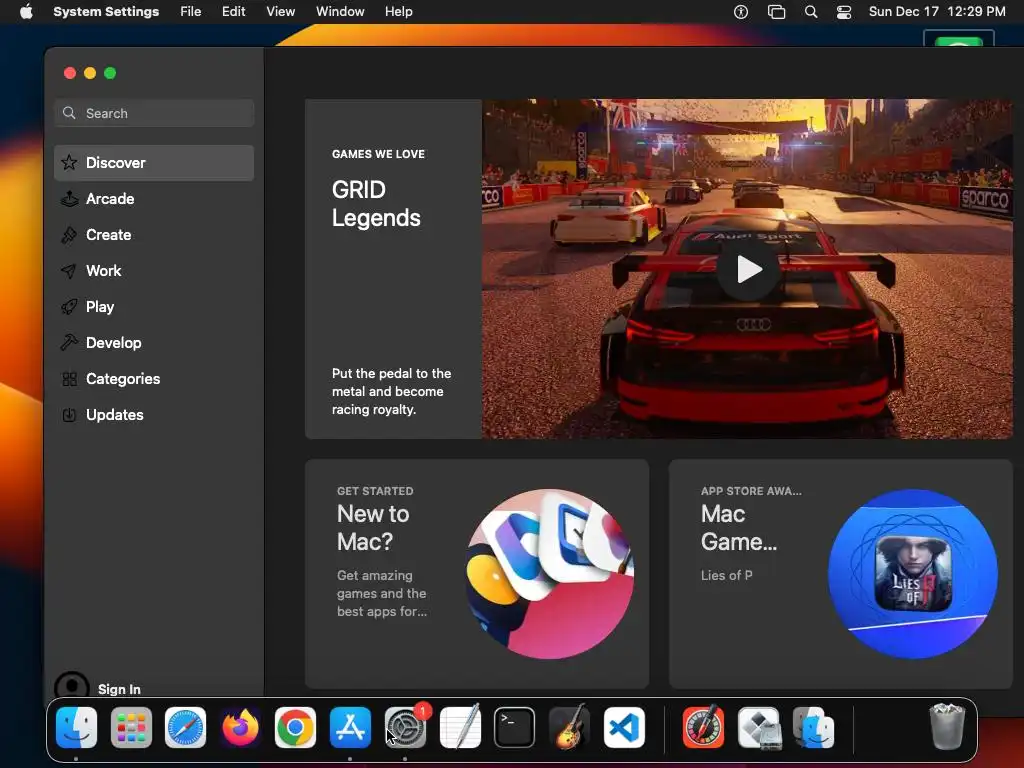Image resolution: width=1024 pixels, height=768 pixels.
Task: Click the App Store dock icon
Action: tap(350, 727)
